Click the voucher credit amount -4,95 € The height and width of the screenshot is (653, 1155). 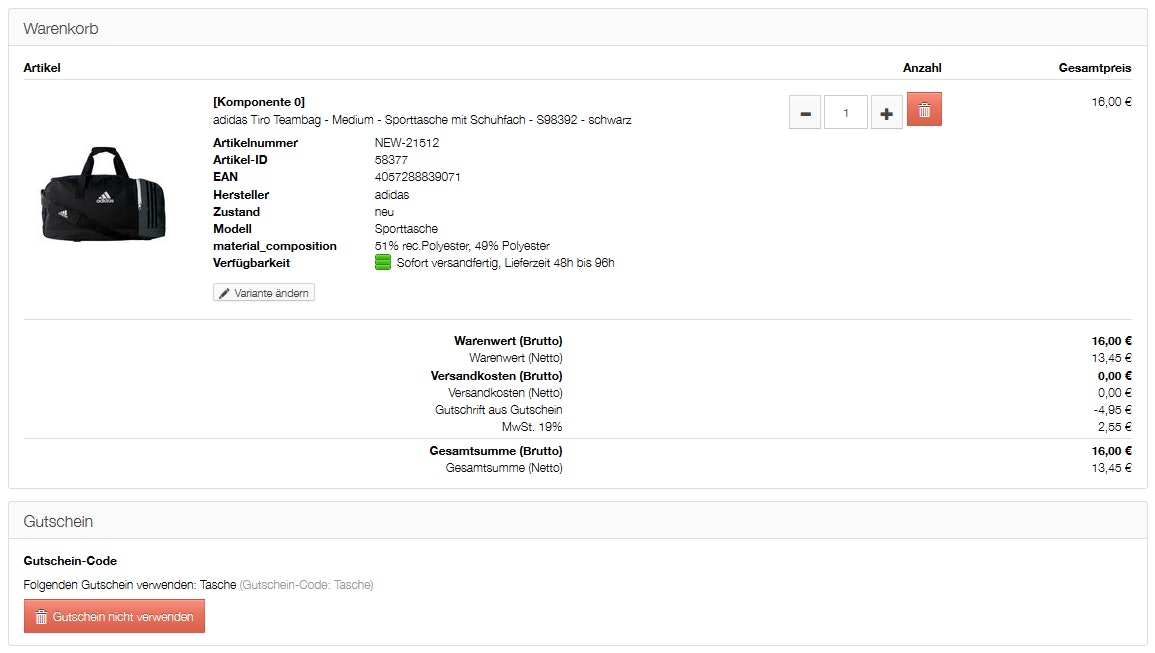(1112, 410)
